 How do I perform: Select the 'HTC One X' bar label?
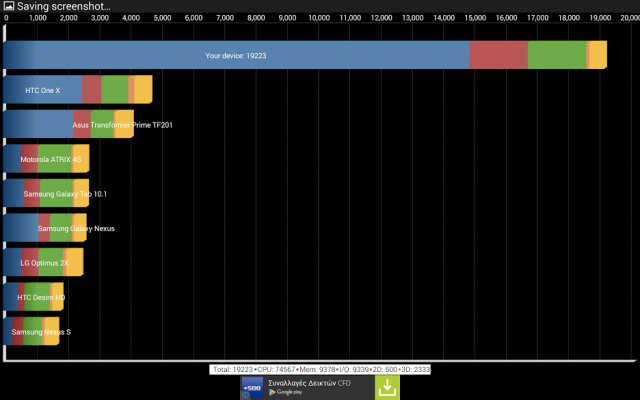click(42, 90)
